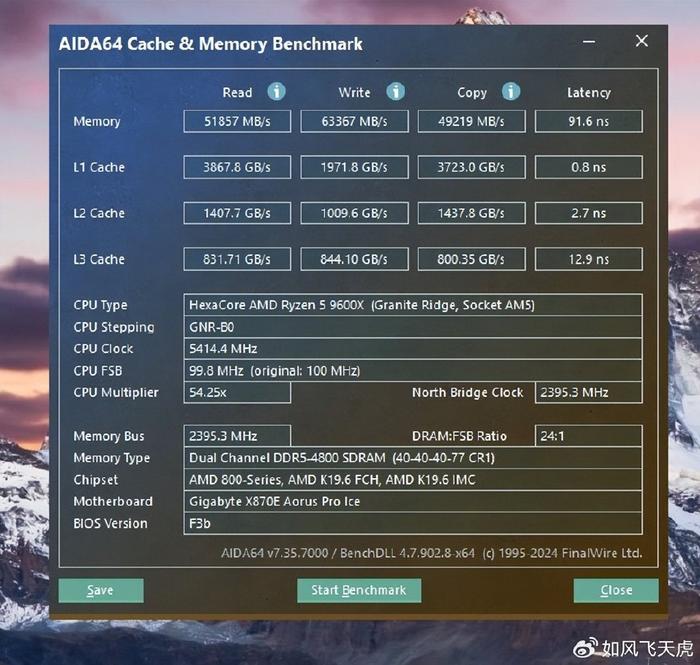
Task: Click Memory Type field DDR5-4800 SDRAM
Action: tap(413, 458)
